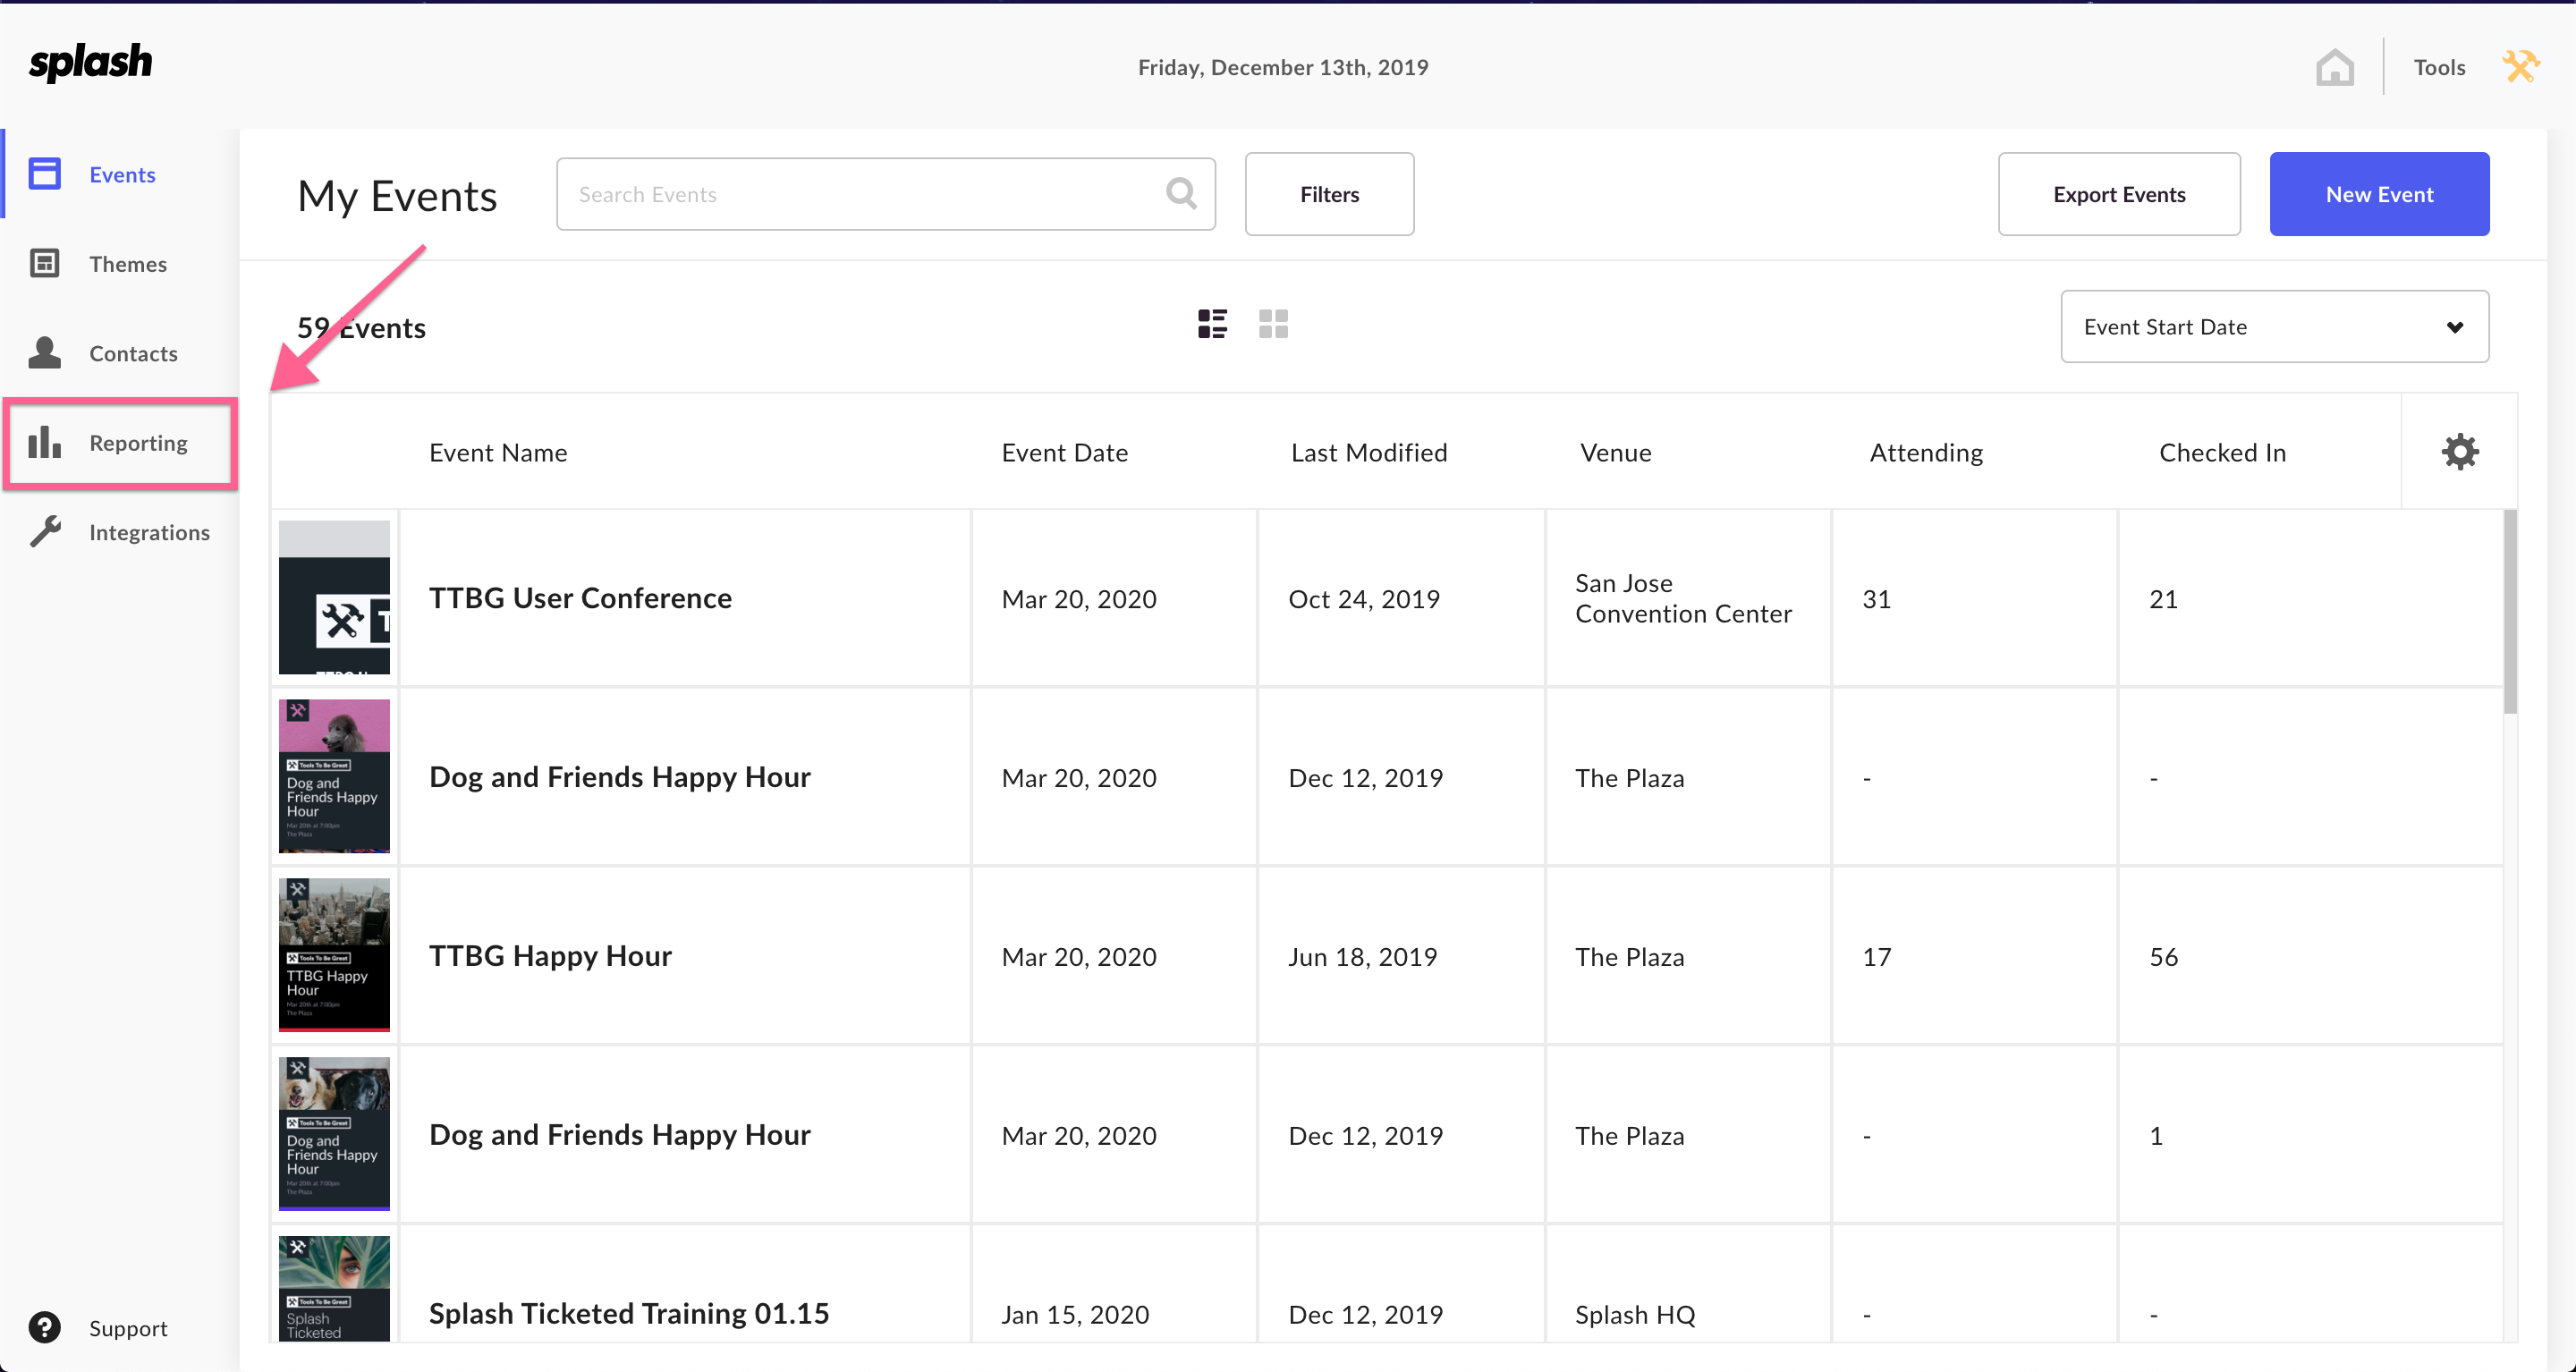Click Splash HQ venue cell
Viewport: 2576px width, 1372px height.
click(1635, 1315)
